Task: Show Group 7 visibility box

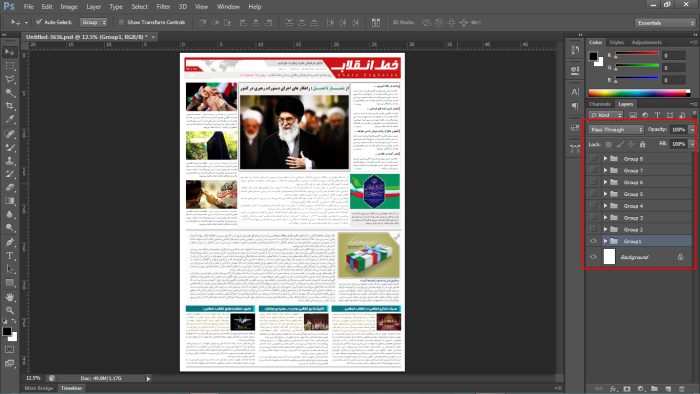Action: tap(593, 170)
